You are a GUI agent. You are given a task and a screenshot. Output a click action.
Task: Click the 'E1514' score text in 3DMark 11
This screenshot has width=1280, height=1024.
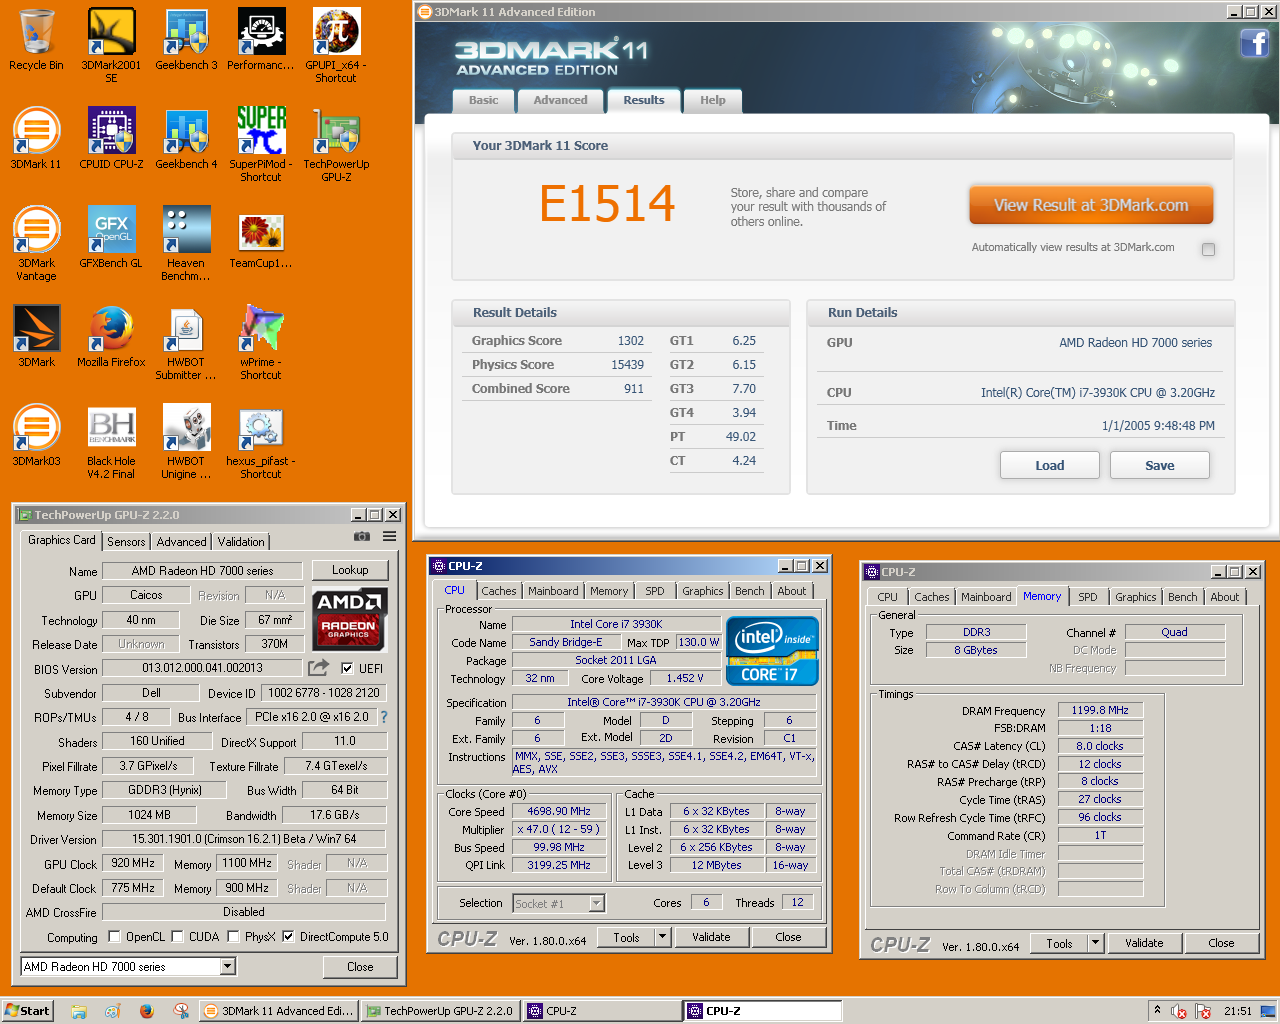[607, 204]
